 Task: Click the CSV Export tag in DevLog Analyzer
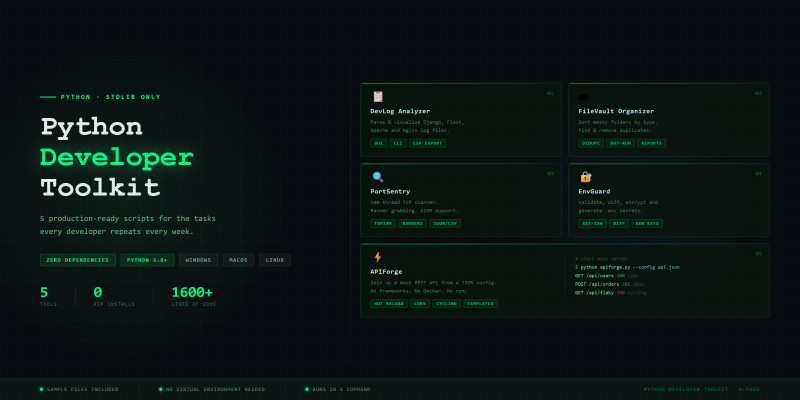coord(428,143)
